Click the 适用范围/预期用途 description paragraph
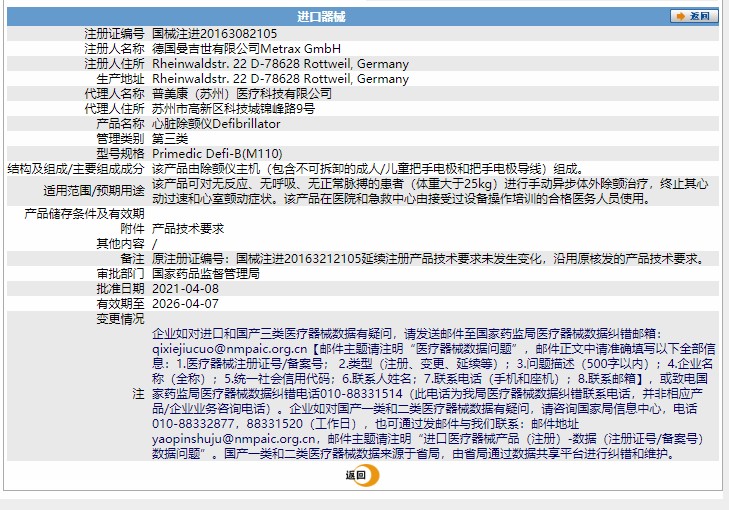This screenshot has height=510, width=729. (x=430, y=191)
